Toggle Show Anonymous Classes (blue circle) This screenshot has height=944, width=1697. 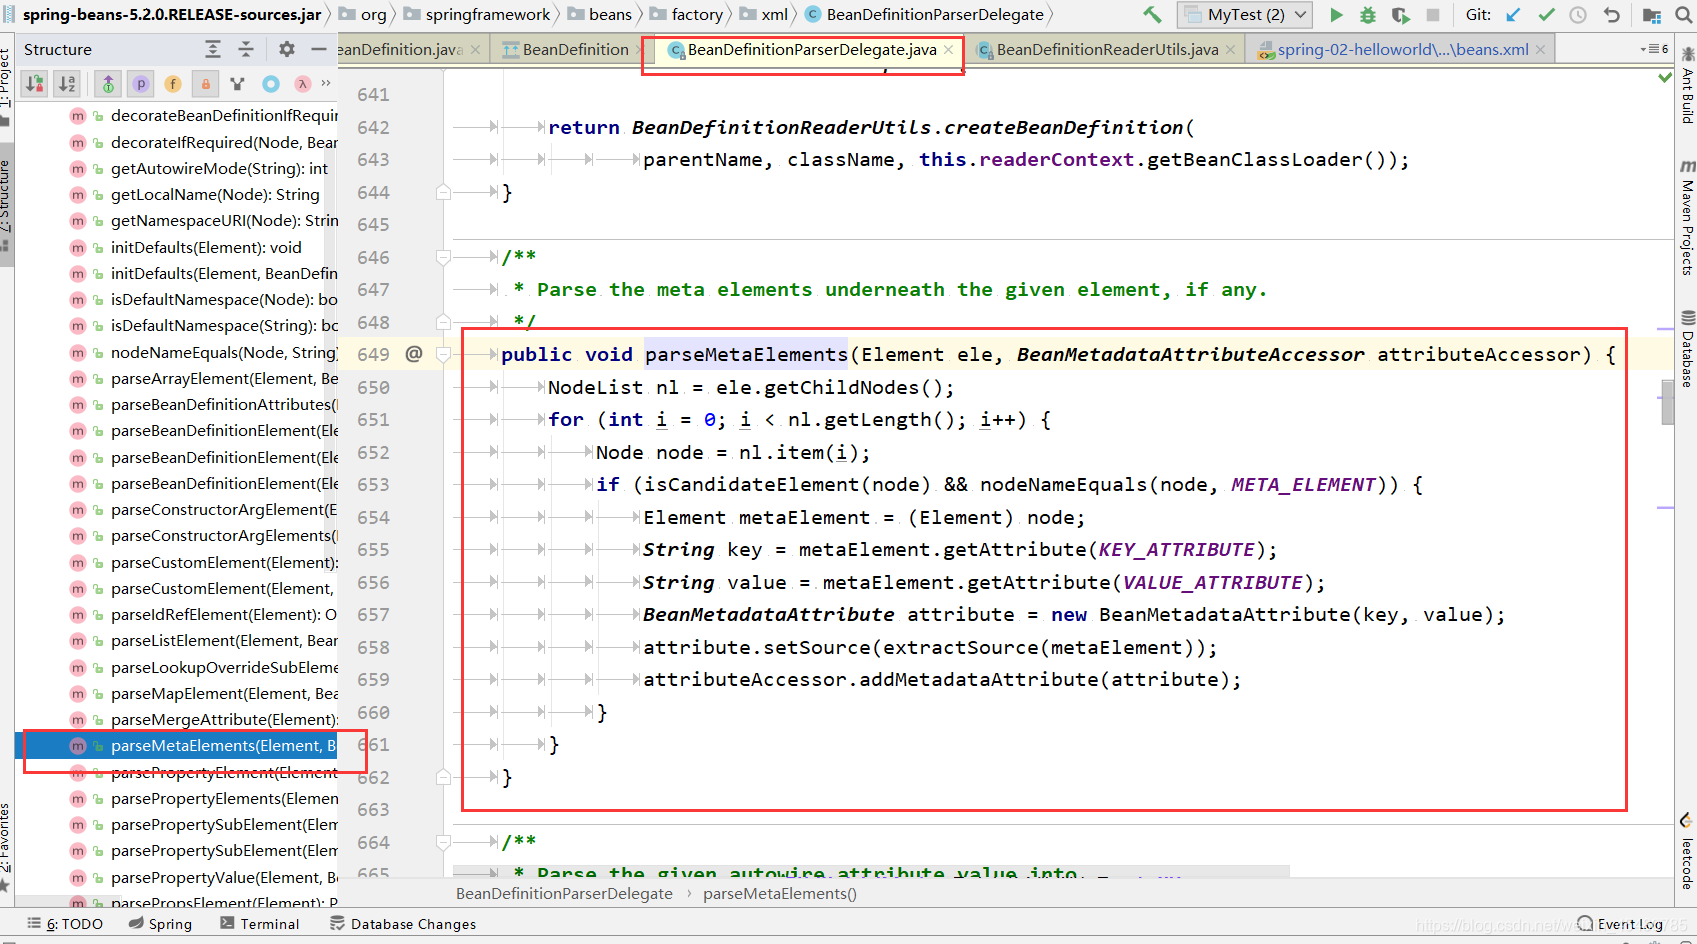tap(271, 84)
